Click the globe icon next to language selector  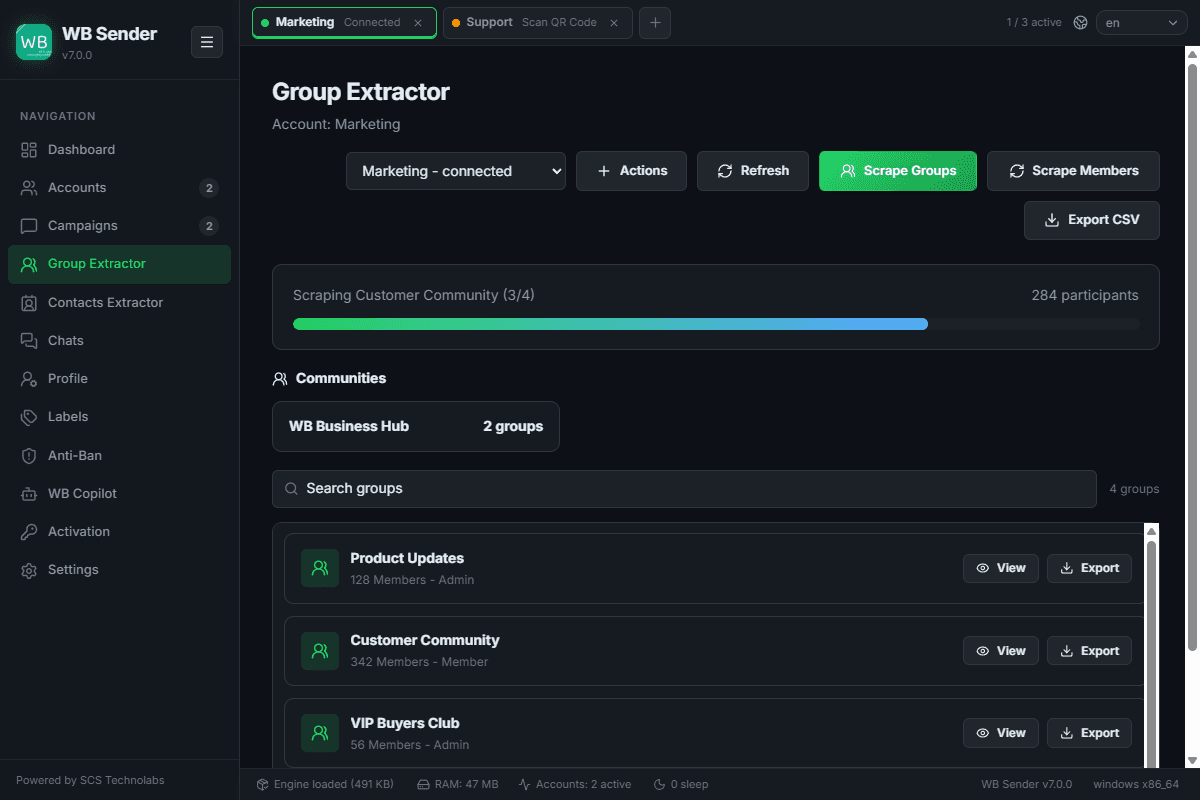point(1080,22)
